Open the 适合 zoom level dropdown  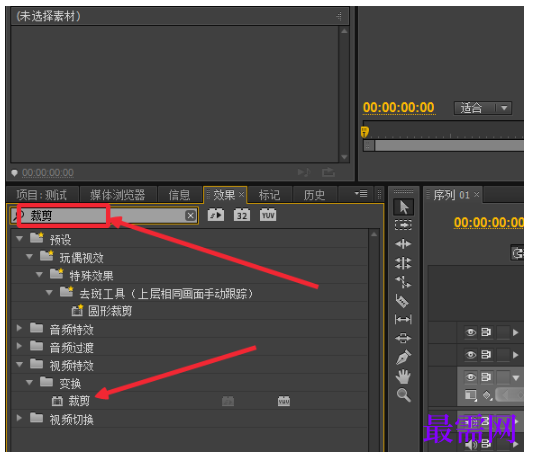pos(483,108)
